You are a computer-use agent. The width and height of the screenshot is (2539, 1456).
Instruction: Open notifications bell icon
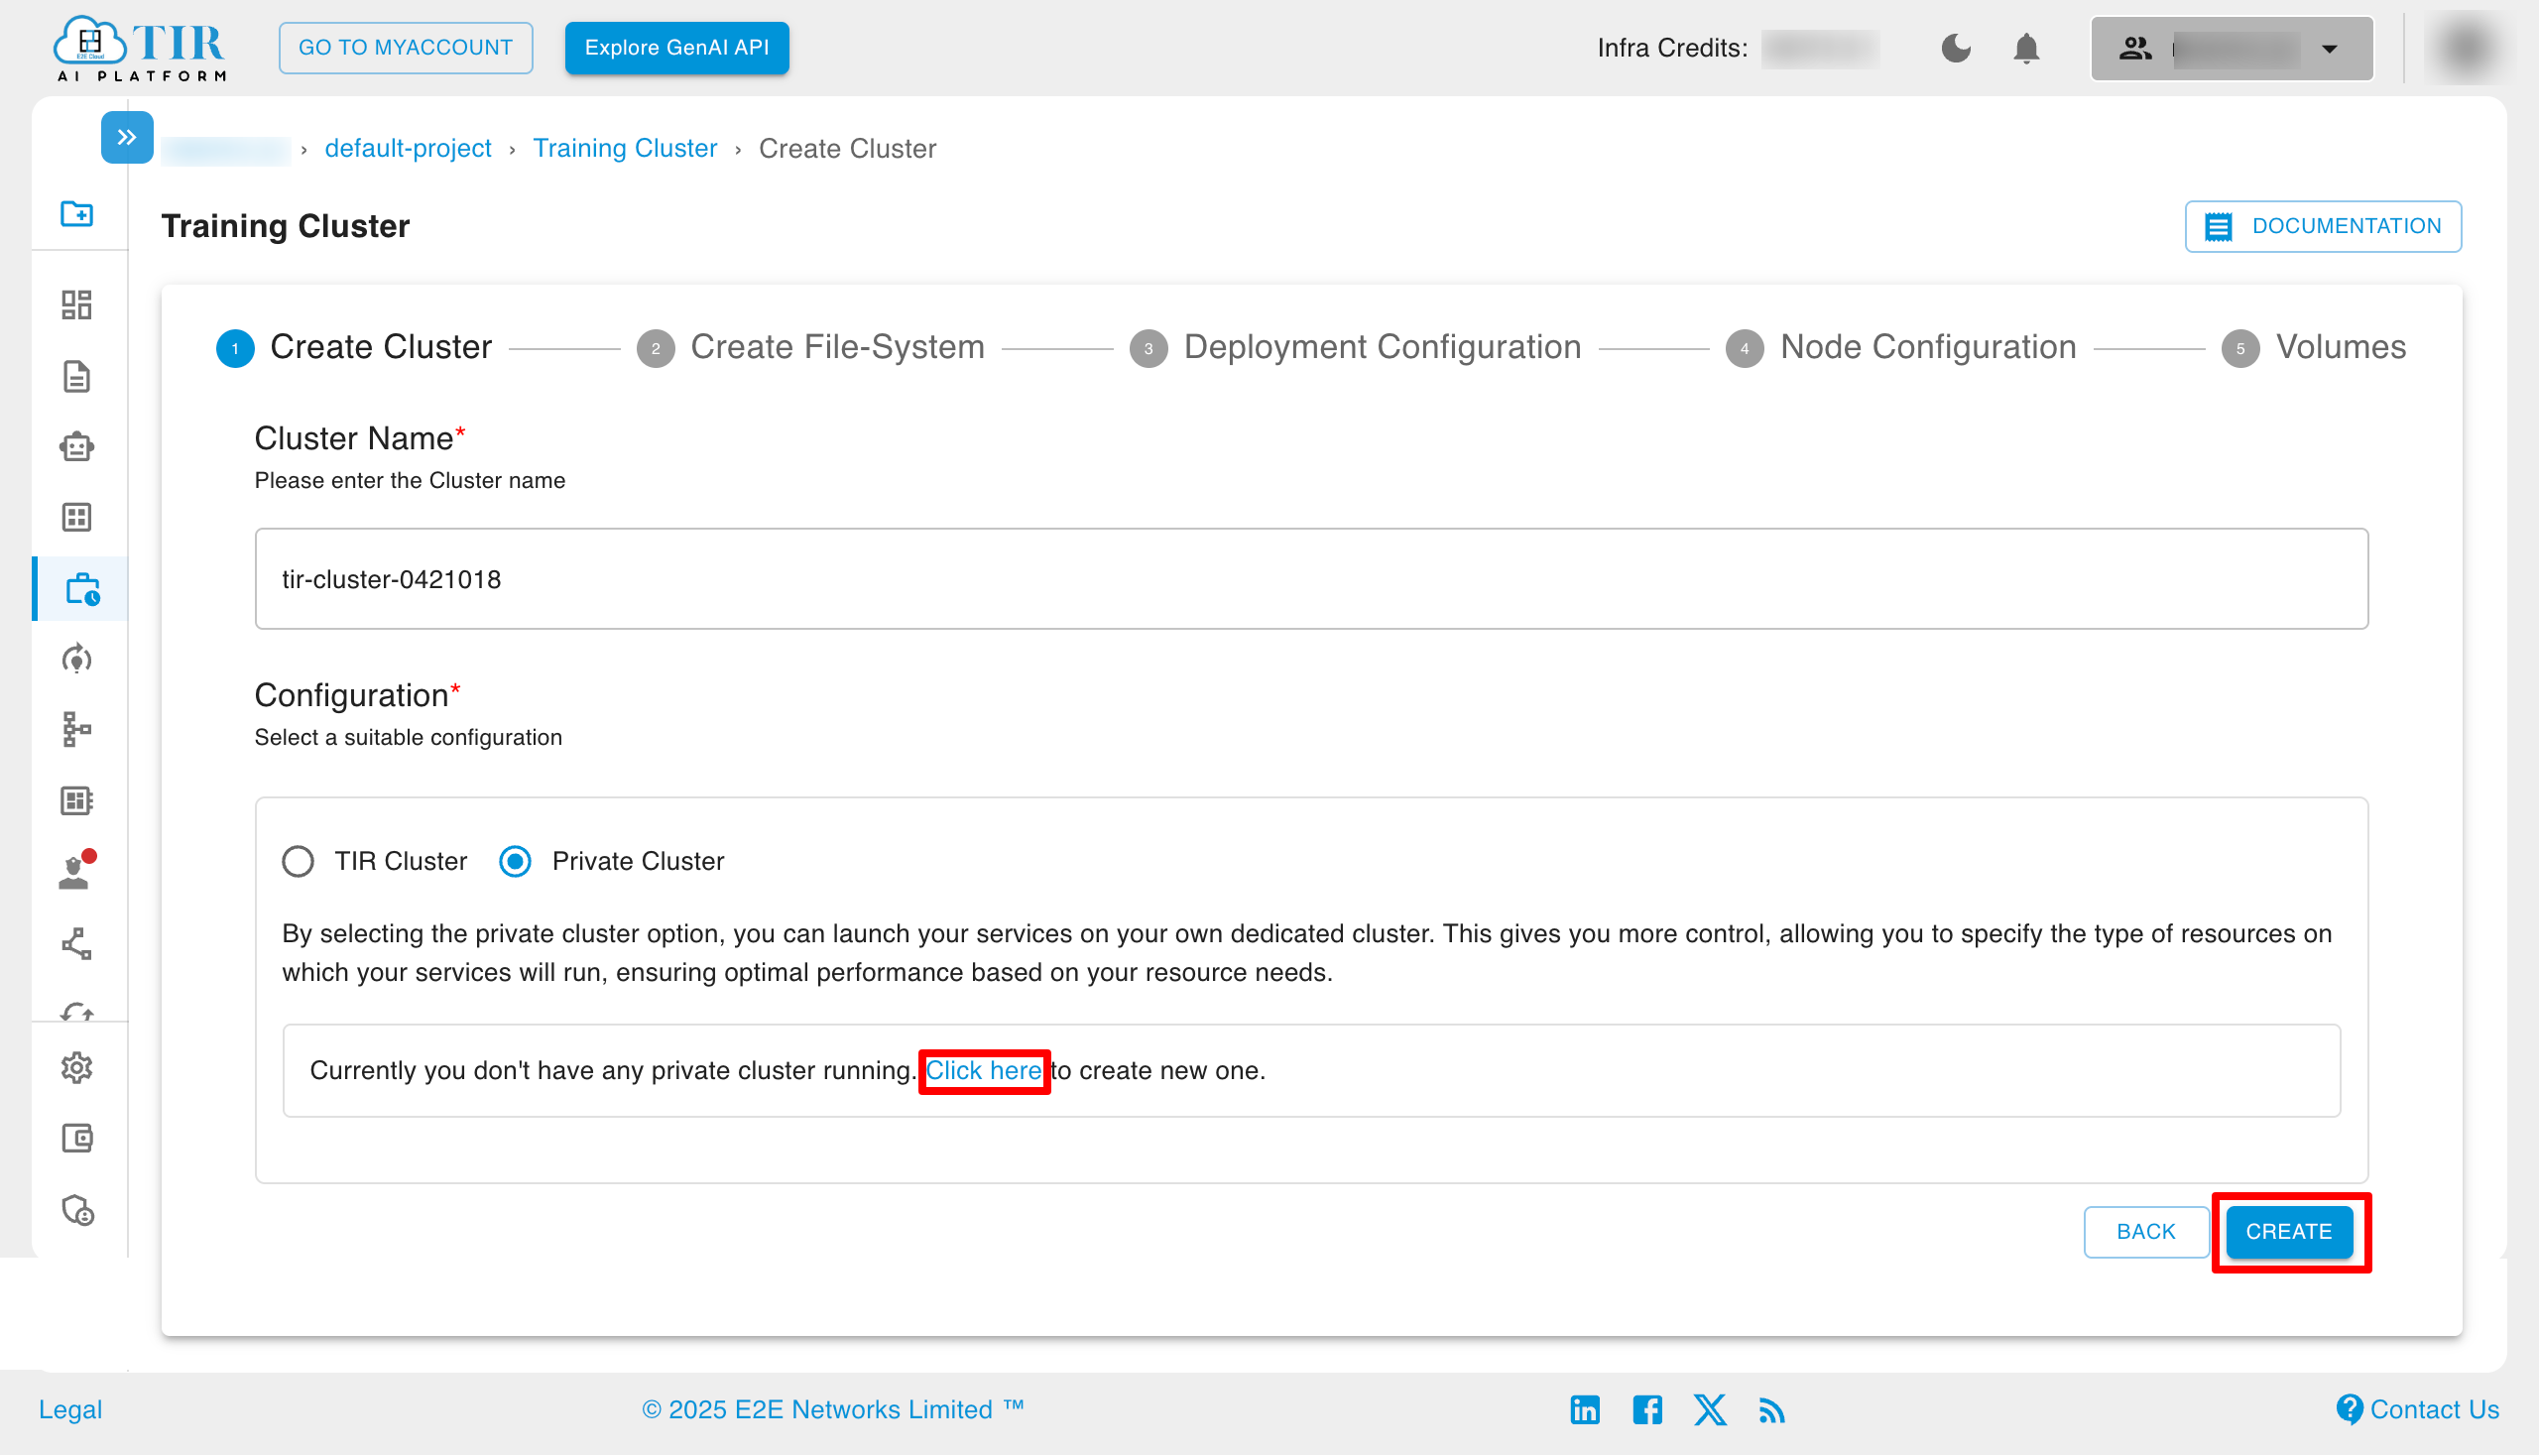pyautogui.click(x=2026, y=48)
